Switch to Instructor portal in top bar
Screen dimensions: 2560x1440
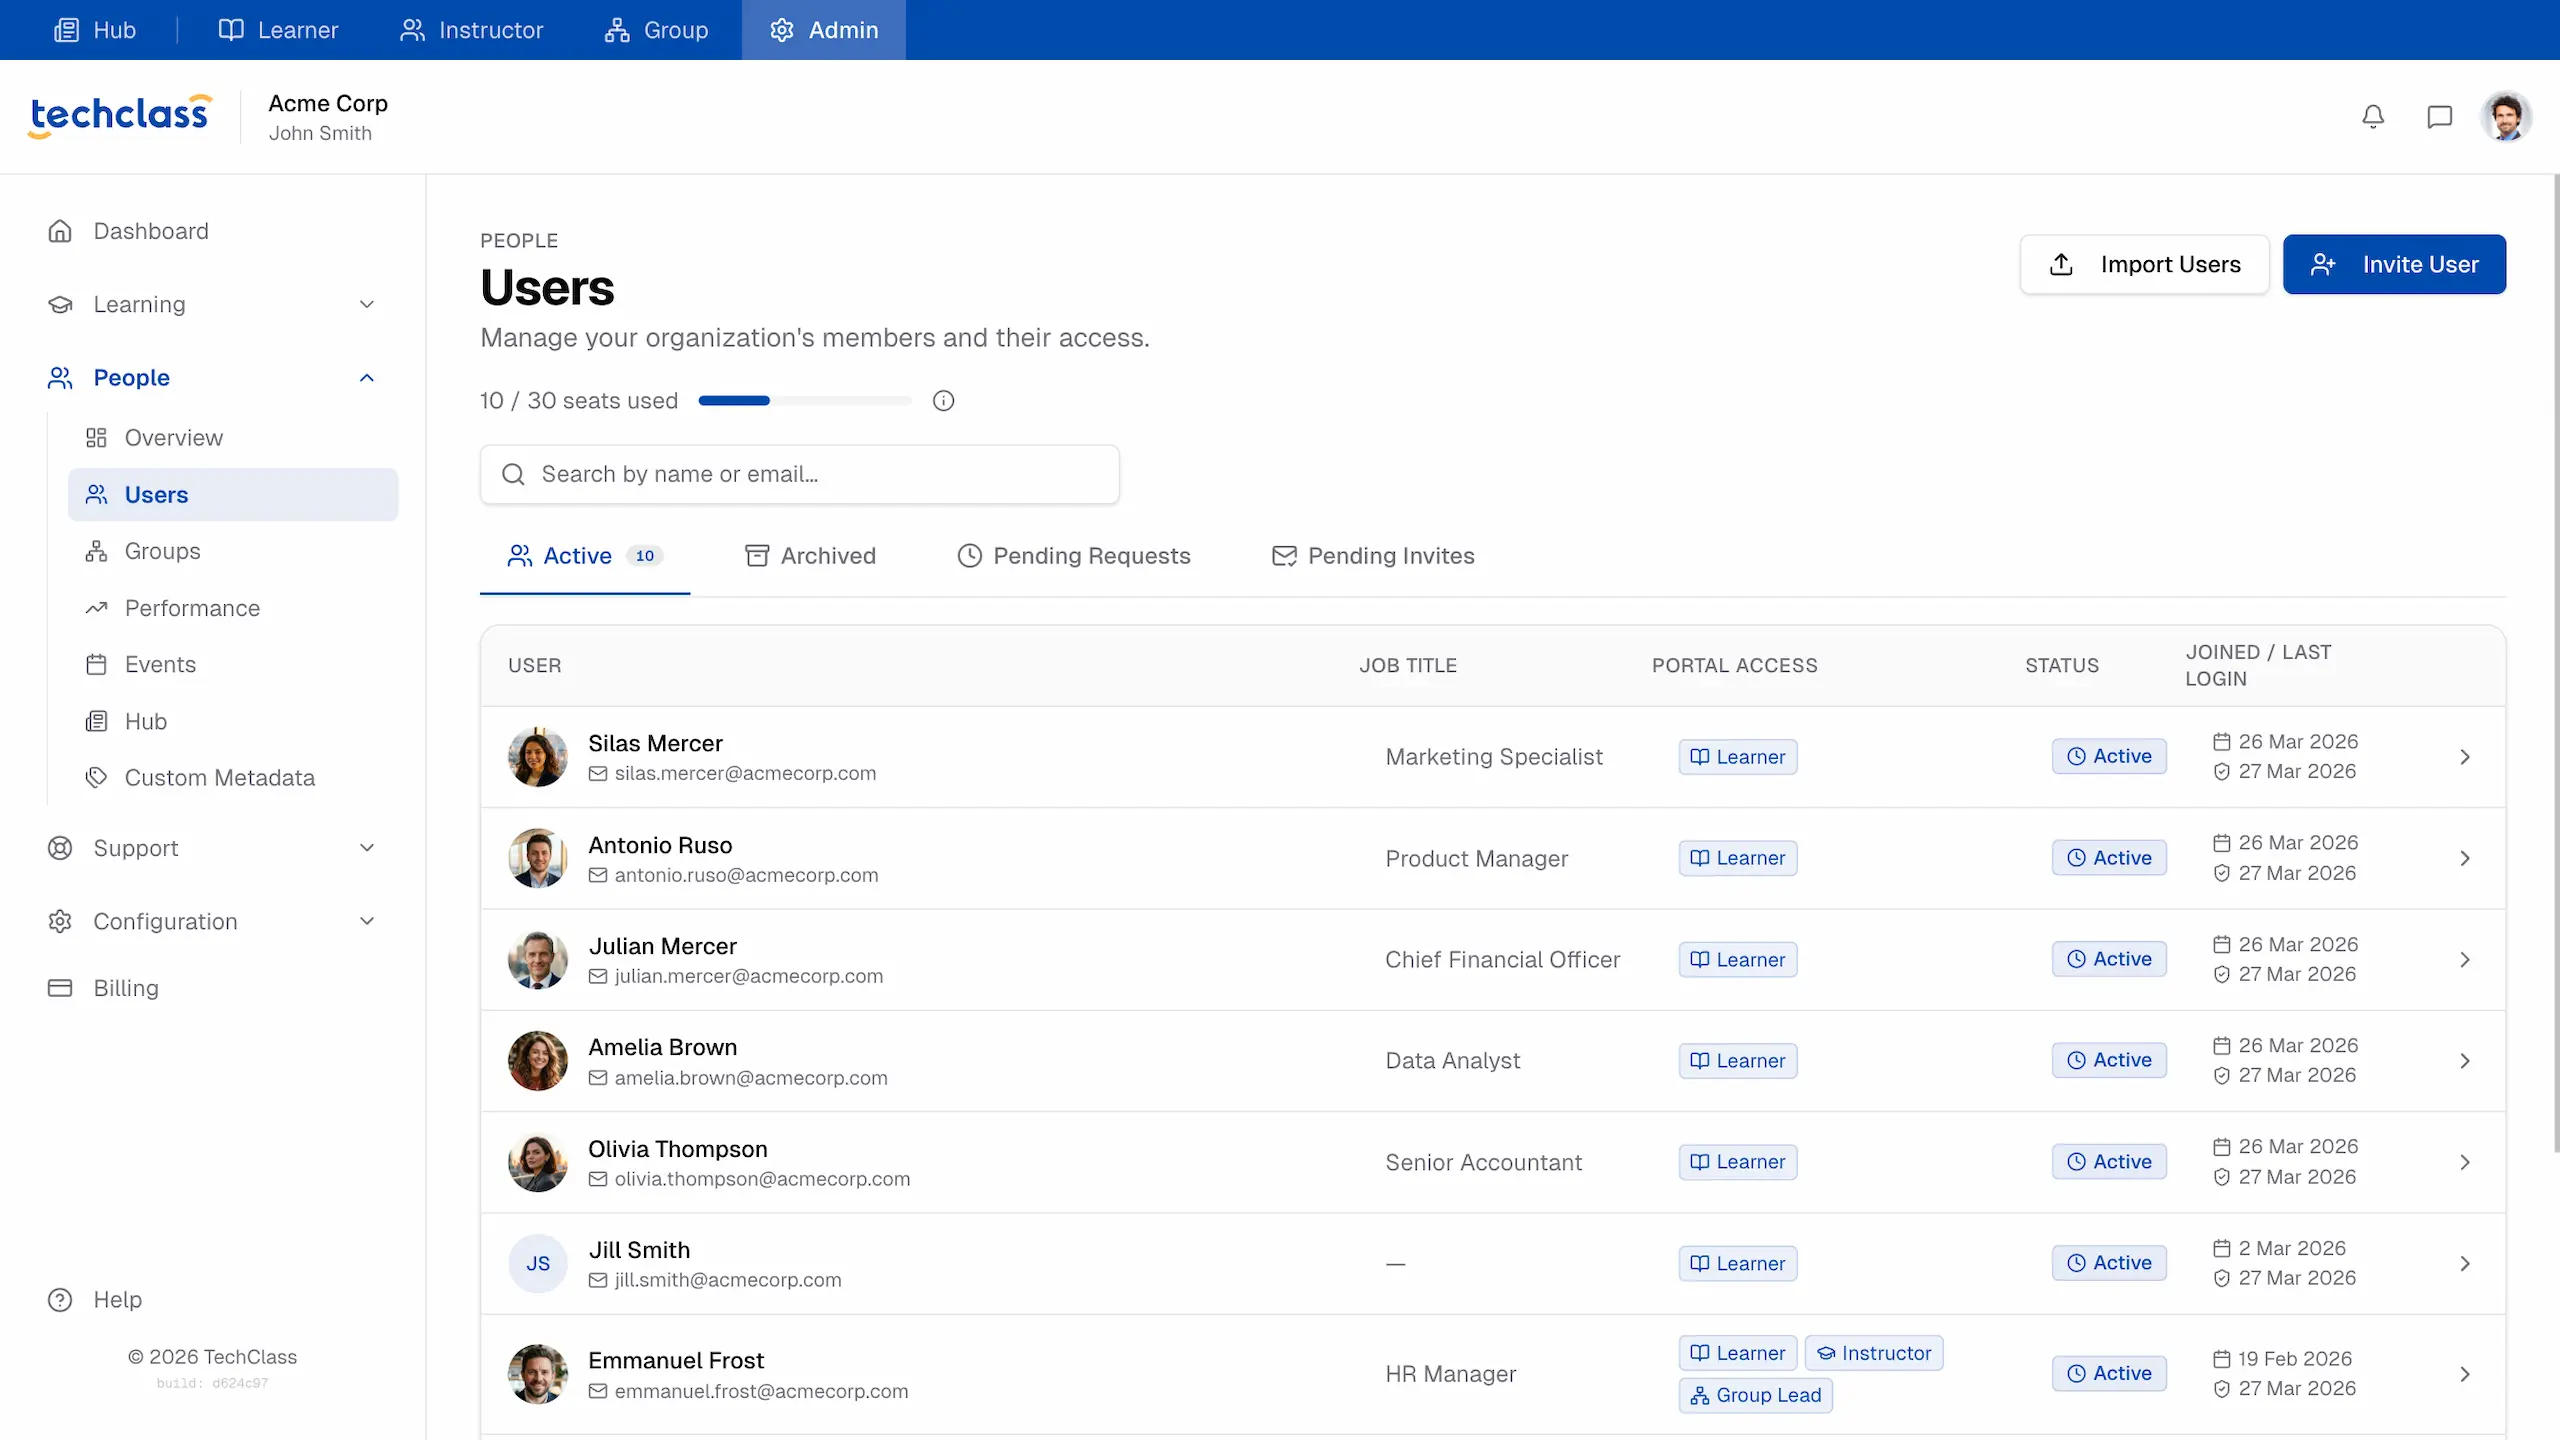(471, 30)
